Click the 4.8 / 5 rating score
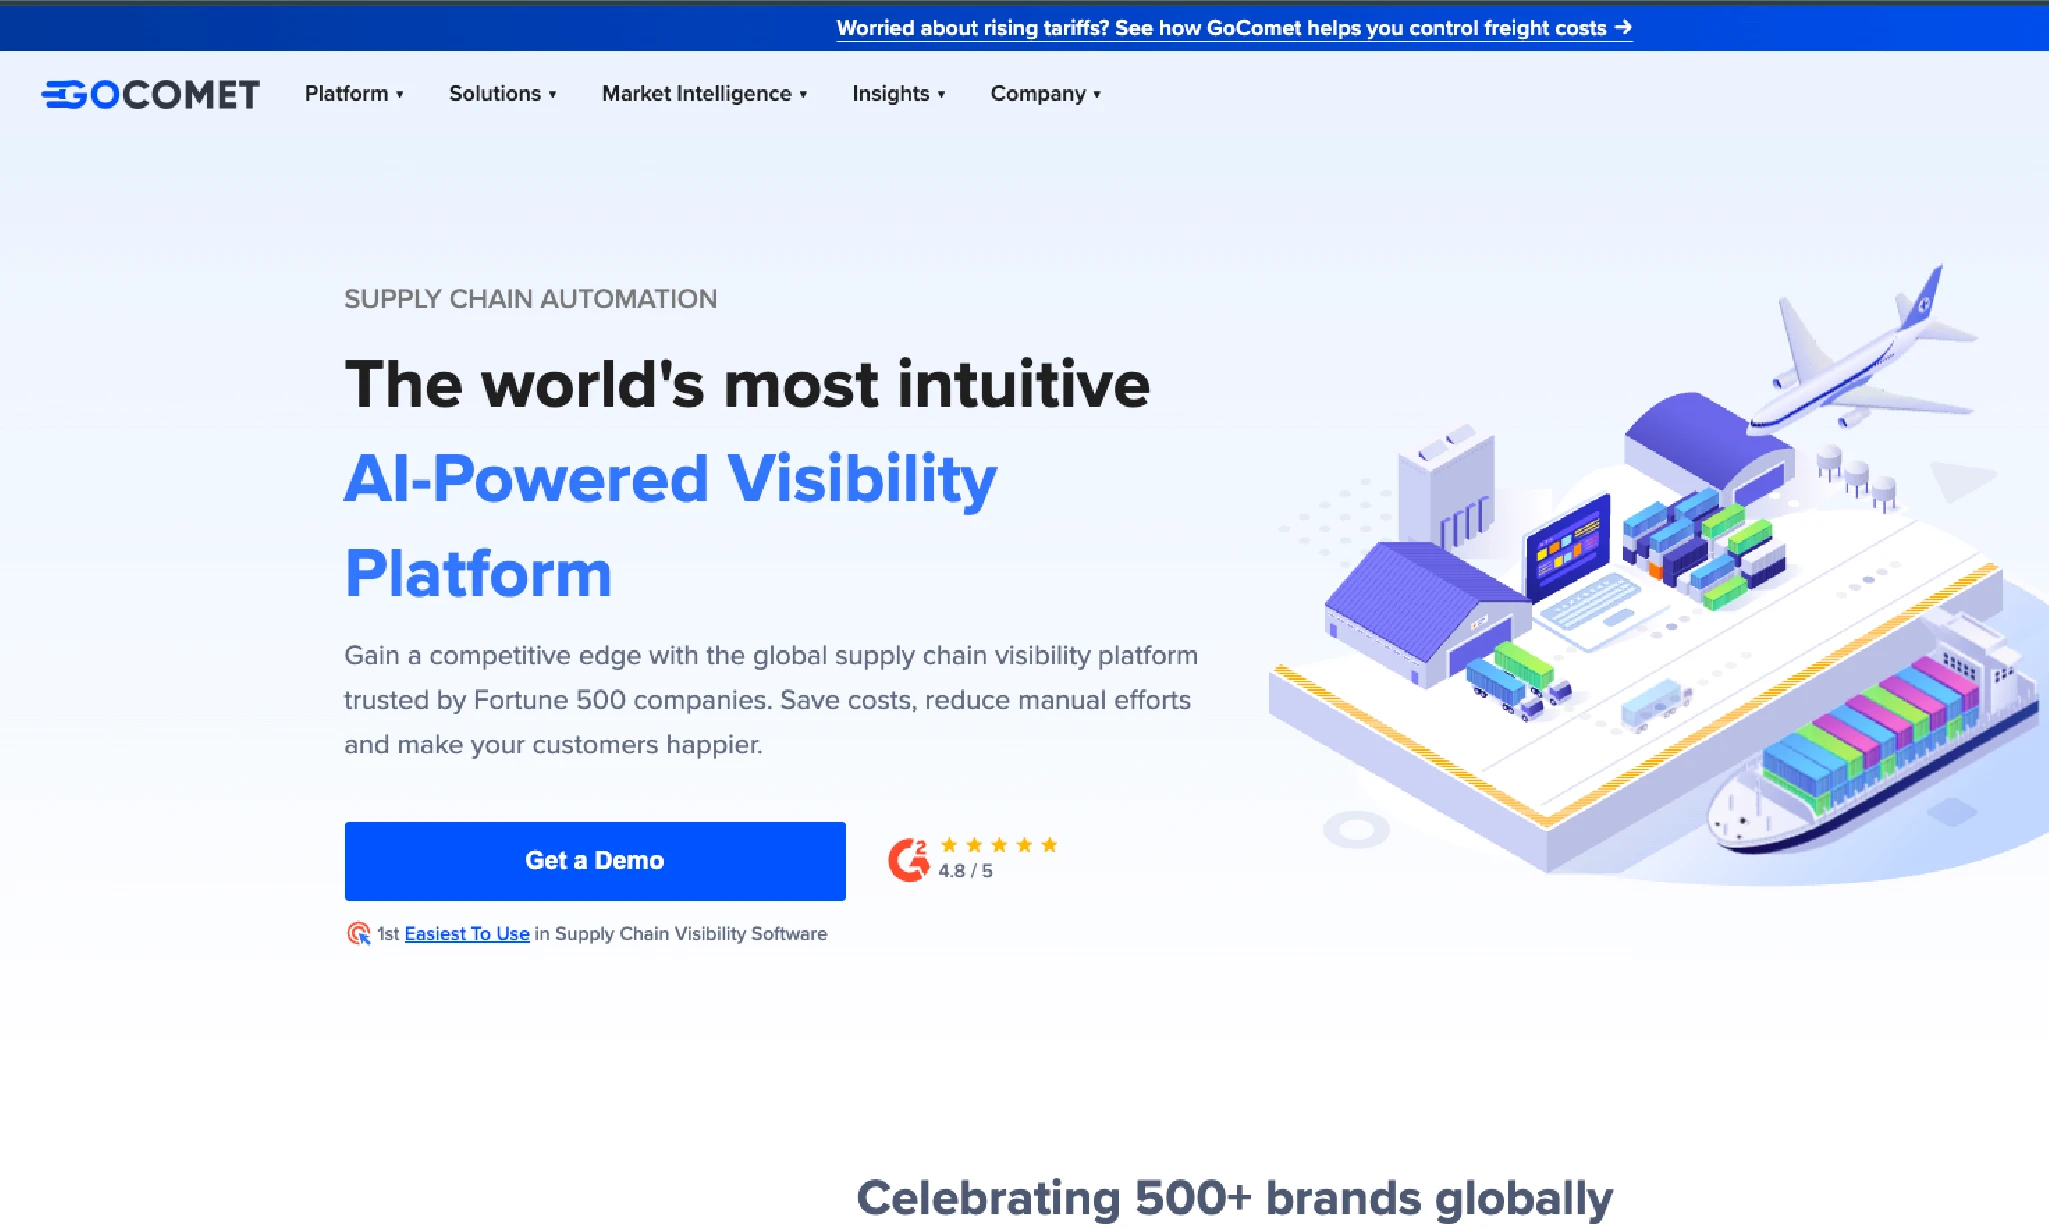Image resolution: width=2049 pixels, height=1229 pixels. point(963,871)
